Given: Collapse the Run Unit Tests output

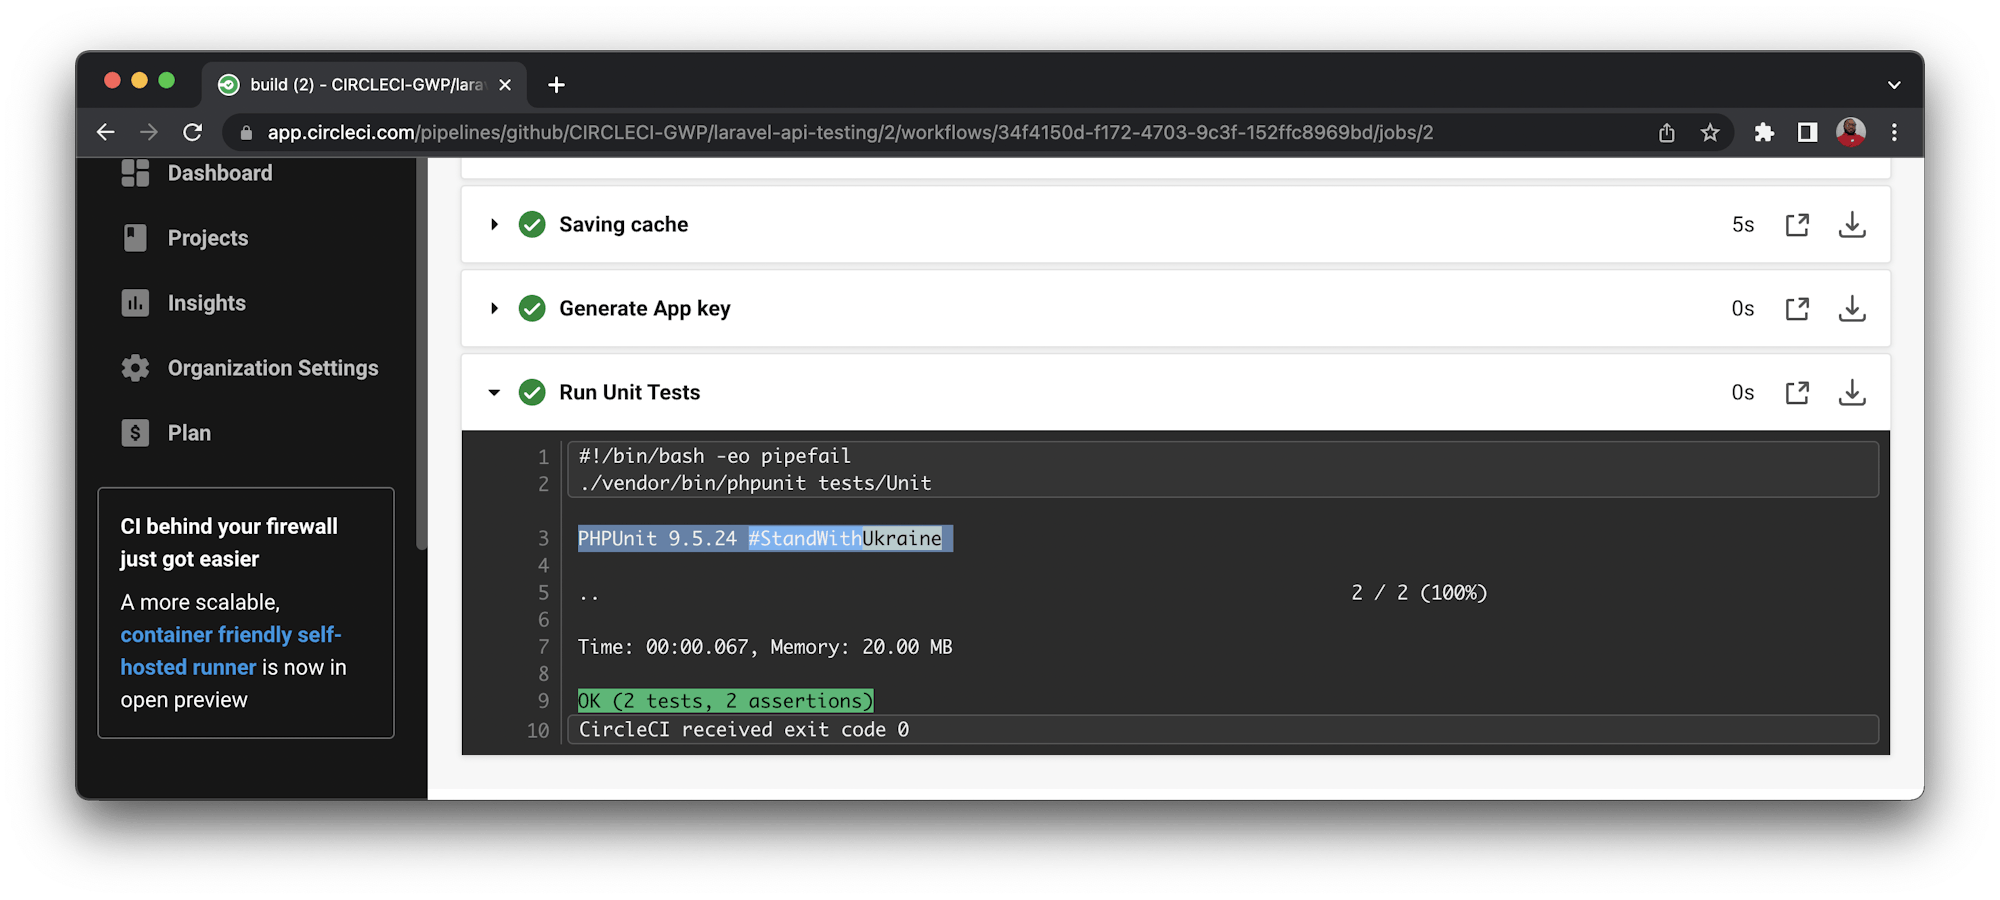Looking at the screenshot, I should [495, 392].
